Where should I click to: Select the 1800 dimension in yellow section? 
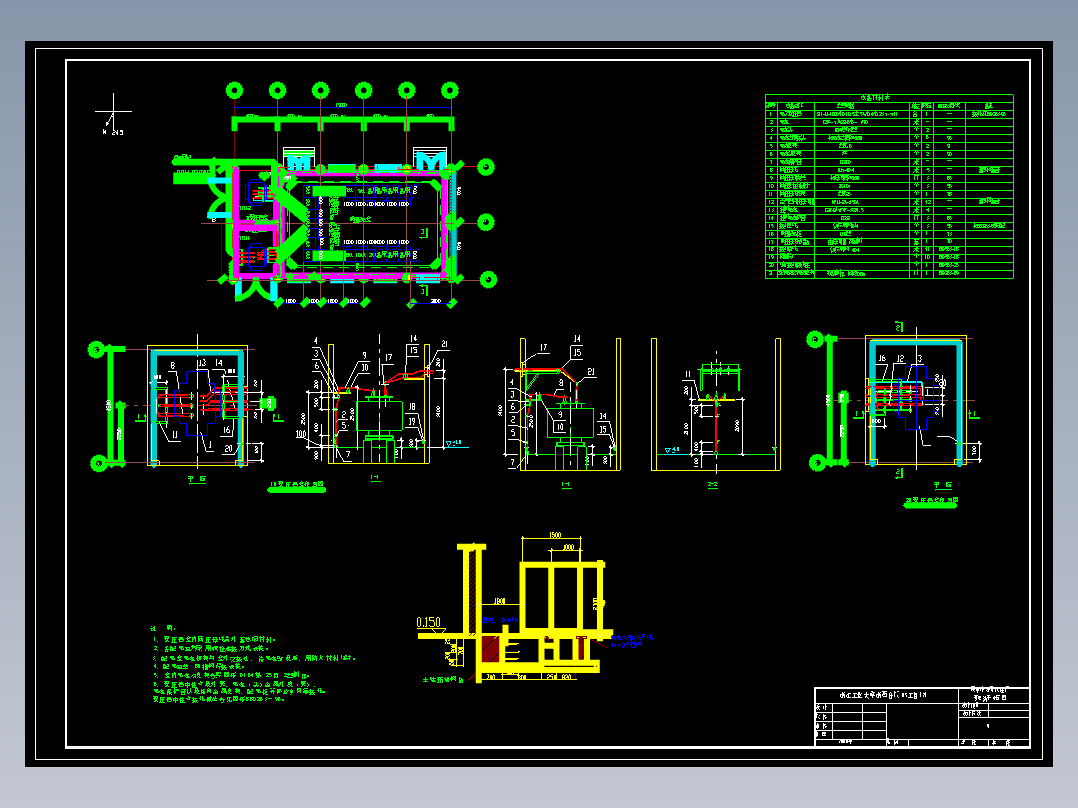pos(500,601)
